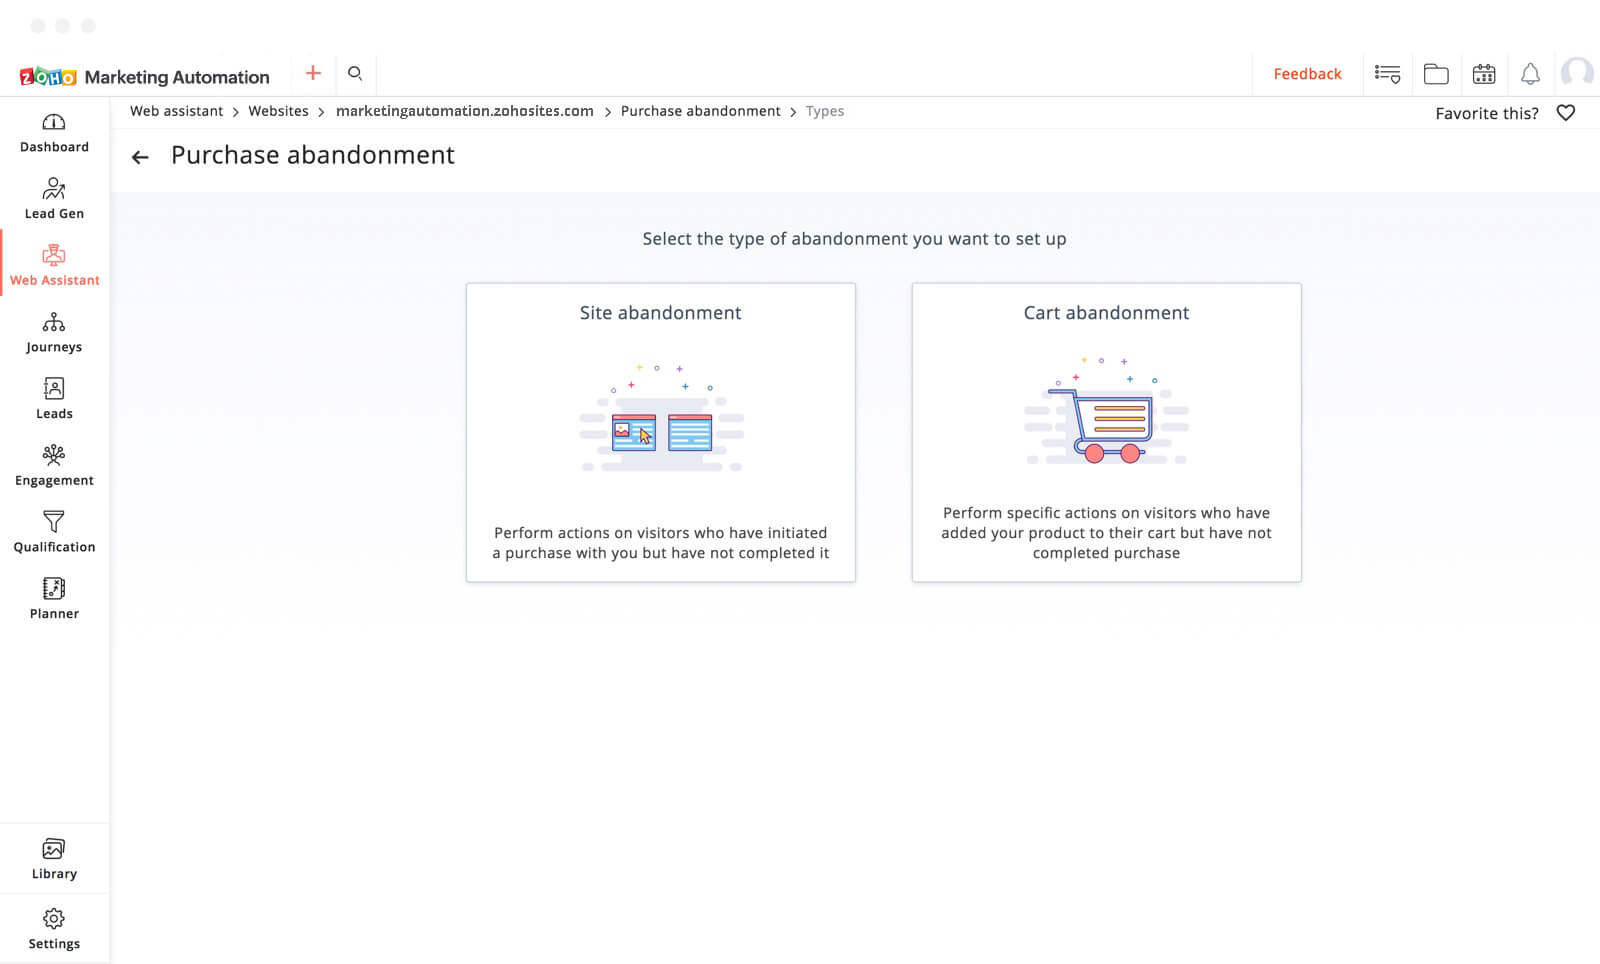Click the plus icon to create new
The height and width of the screenshot is (964, 1600).
pyautogui.click(x=313, y=73)
